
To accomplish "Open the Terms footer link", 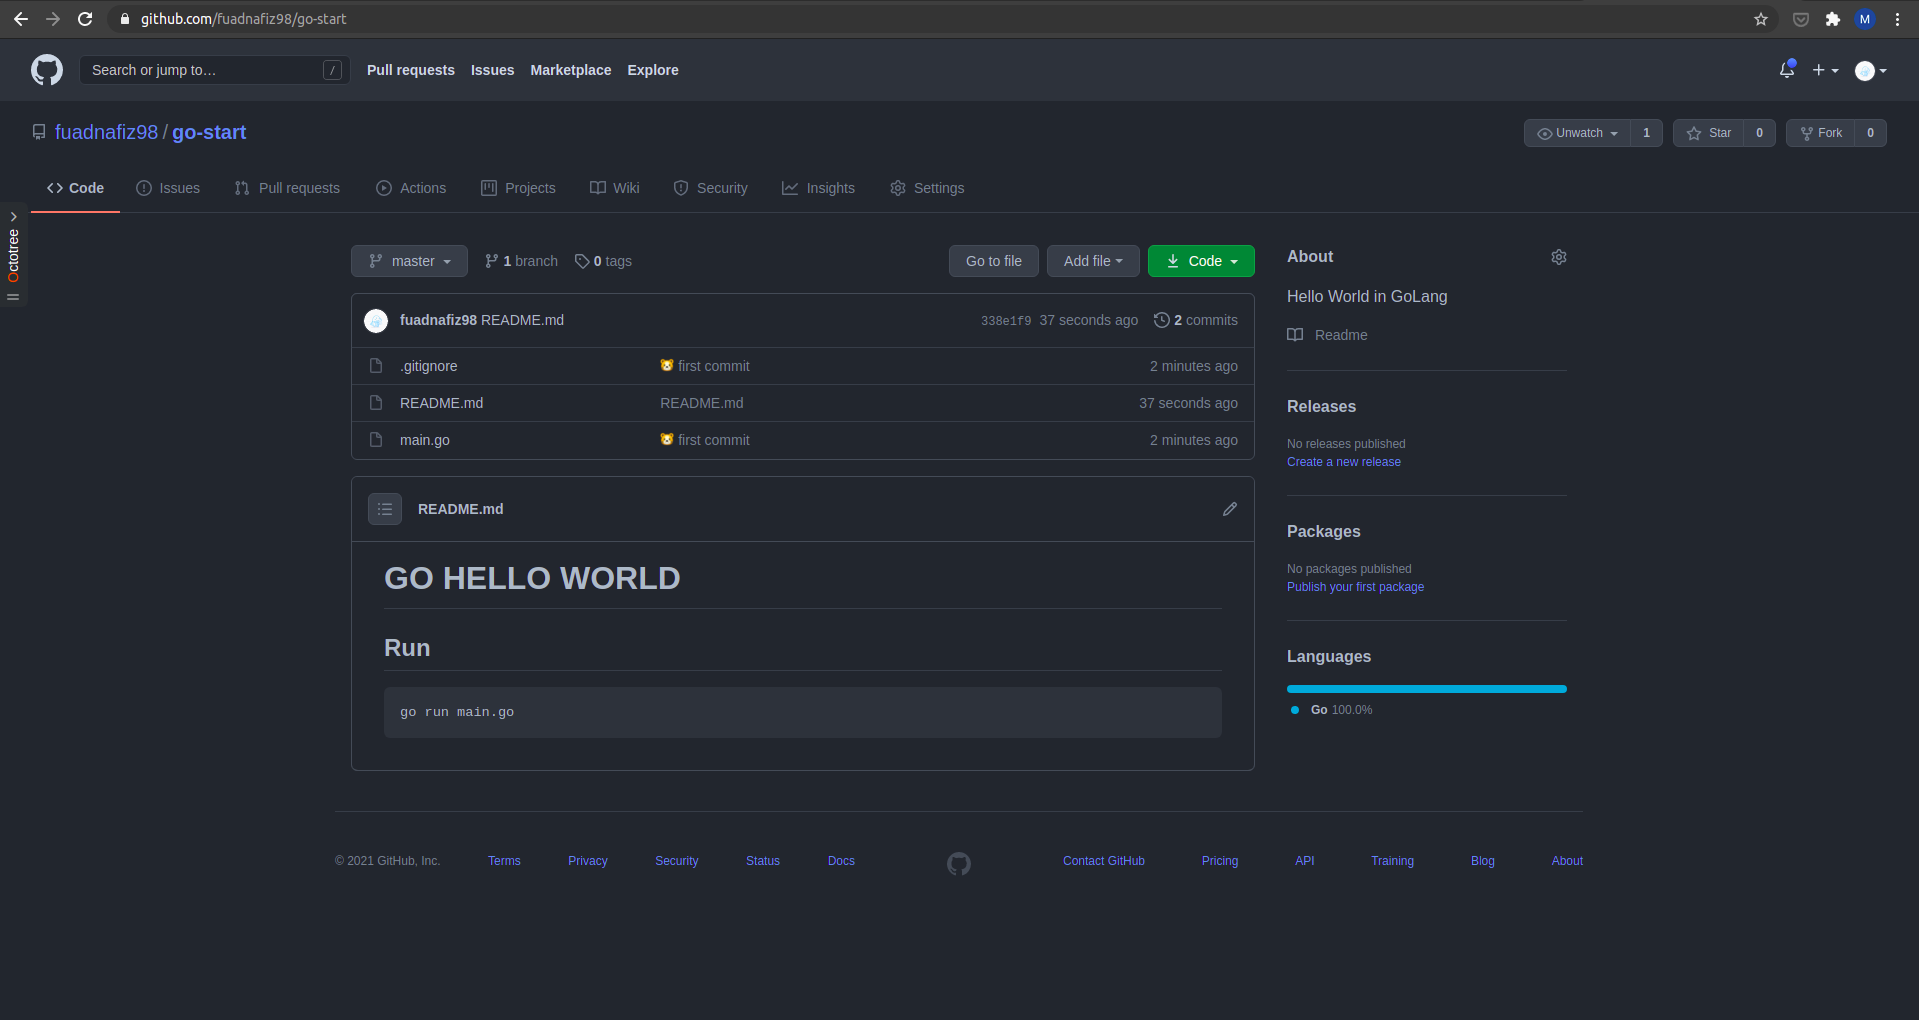I will point(504,861).
